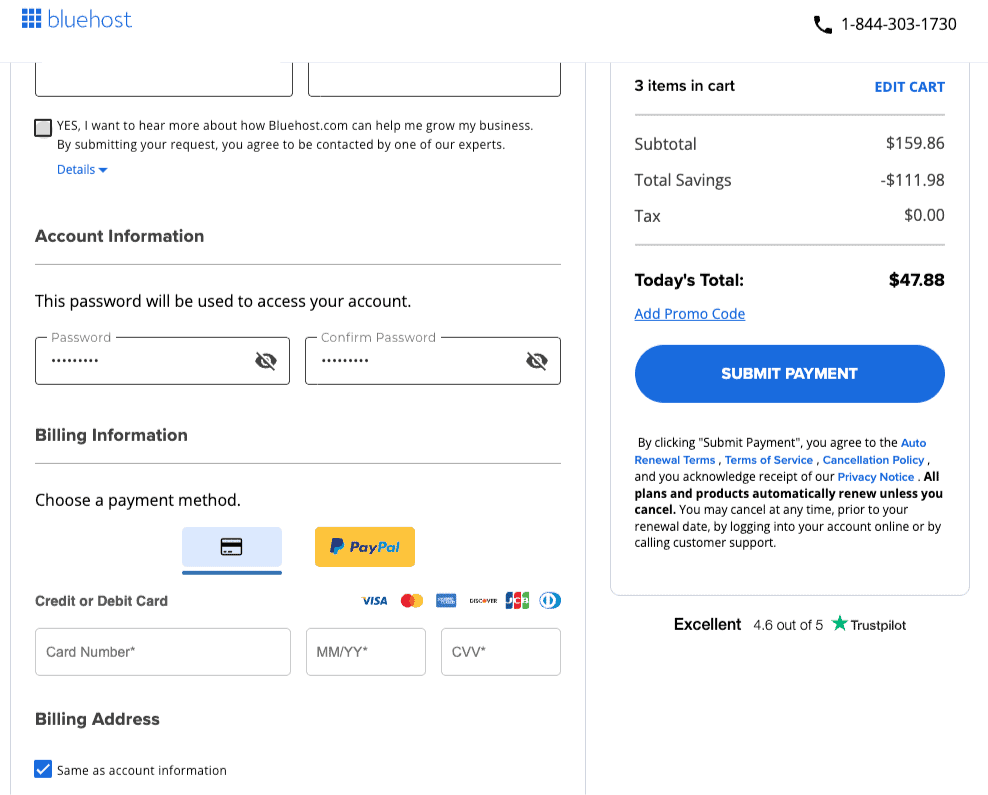
Task: Choose PayPal as payment method
Action: [365, 547]
